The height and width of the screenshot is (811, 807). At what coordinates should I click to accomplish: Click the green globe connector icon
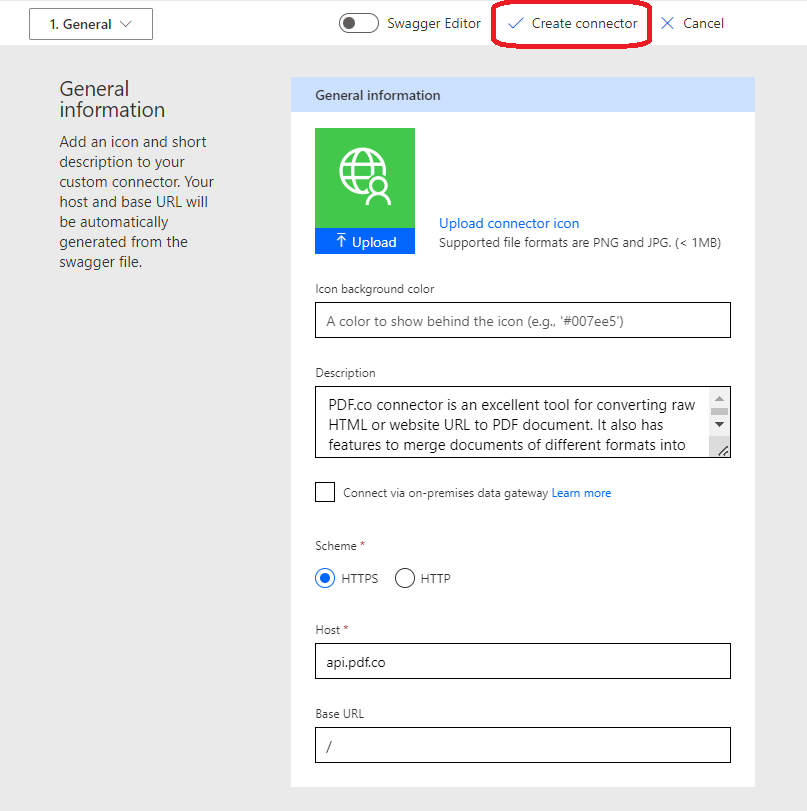point(365,177)
